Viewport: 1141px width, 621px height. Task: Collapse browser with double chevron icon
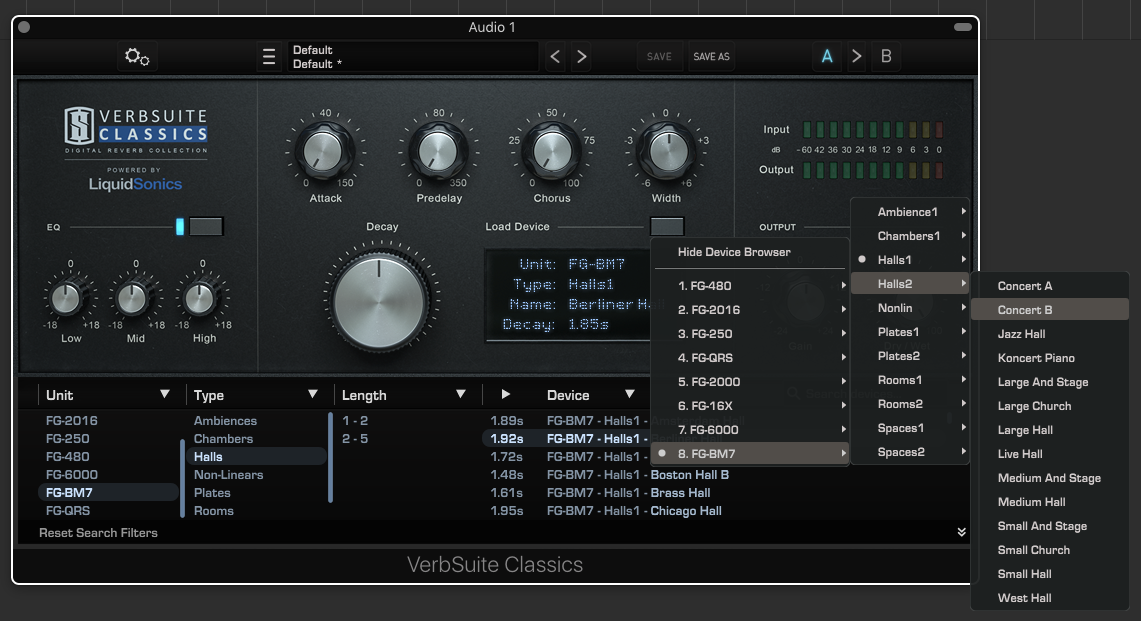[961, 532]
